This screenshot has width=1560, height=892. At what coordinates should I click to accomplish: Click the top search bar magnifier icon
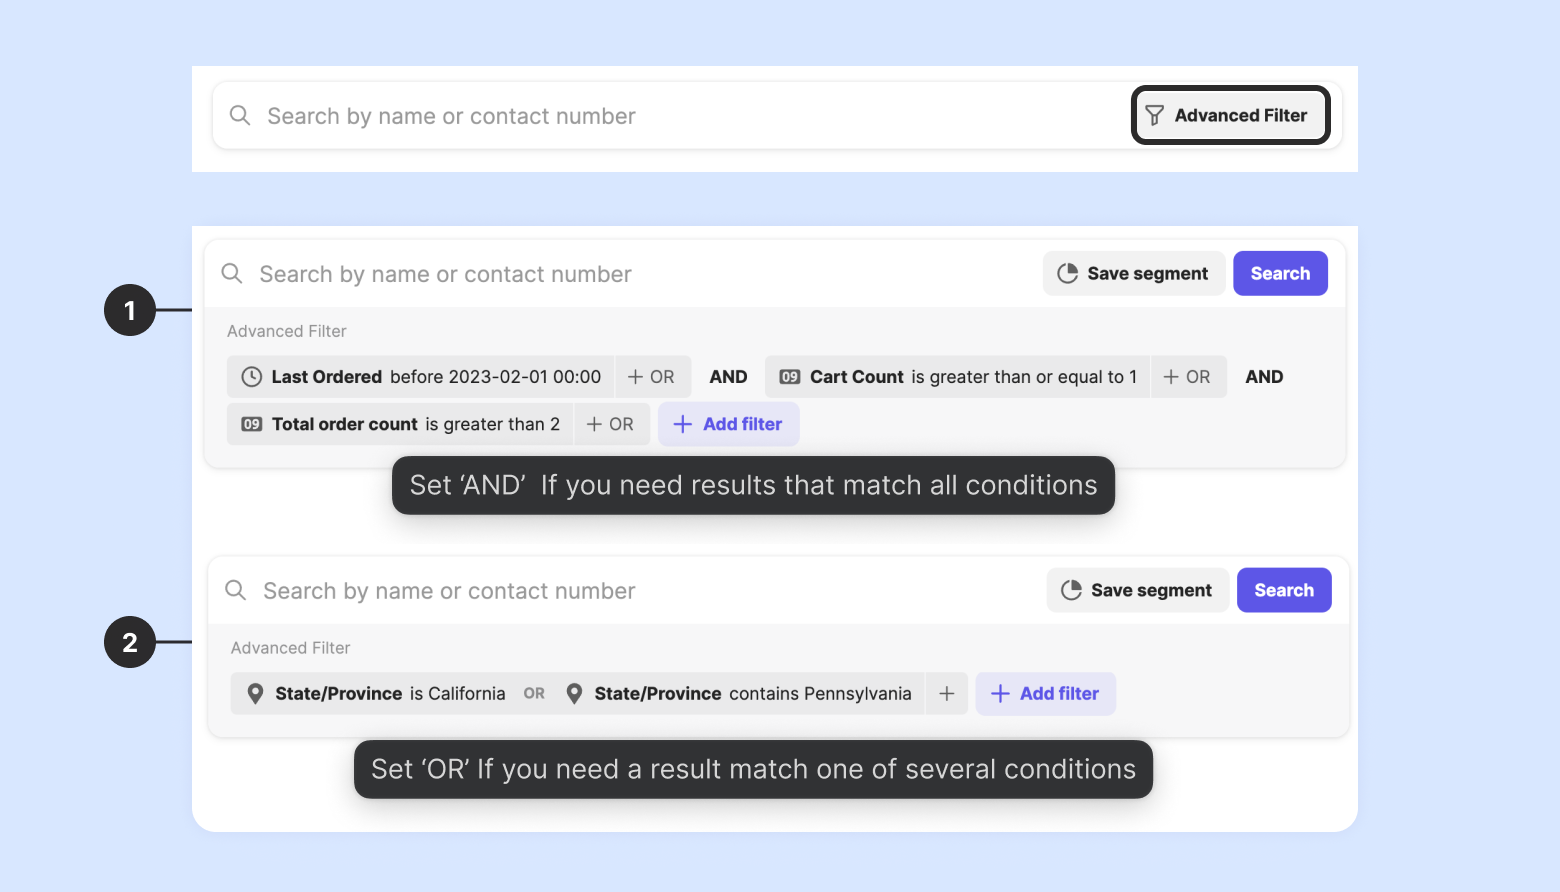[240, 116]
